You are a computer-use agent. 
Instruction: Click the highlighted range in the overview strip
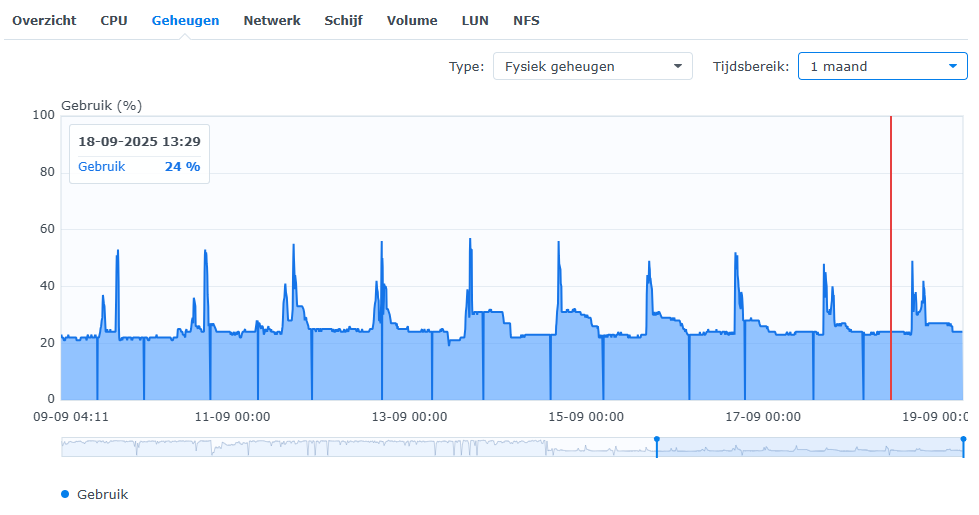[x=810, y=447]
